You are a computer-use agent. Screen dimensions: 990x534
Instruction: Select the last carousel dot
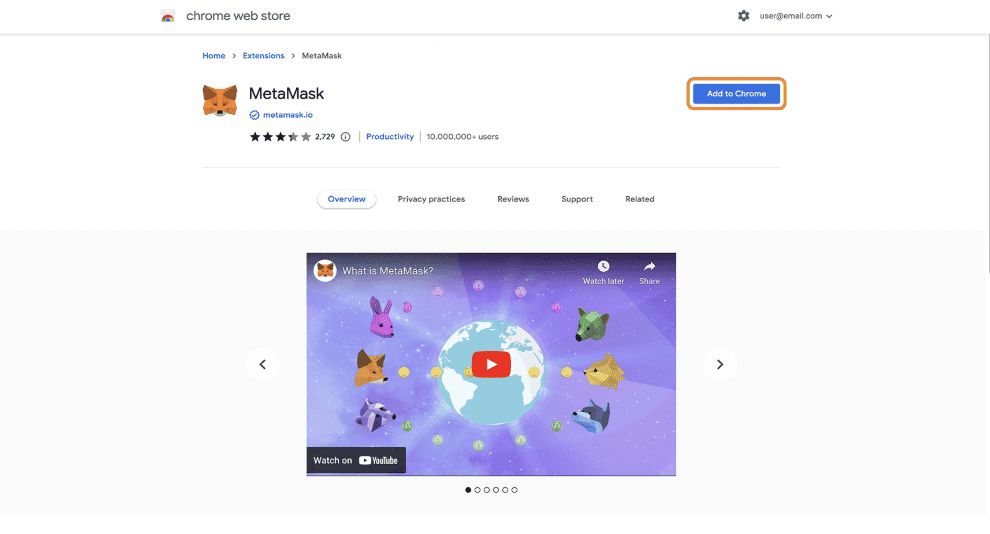coord(515,490)
